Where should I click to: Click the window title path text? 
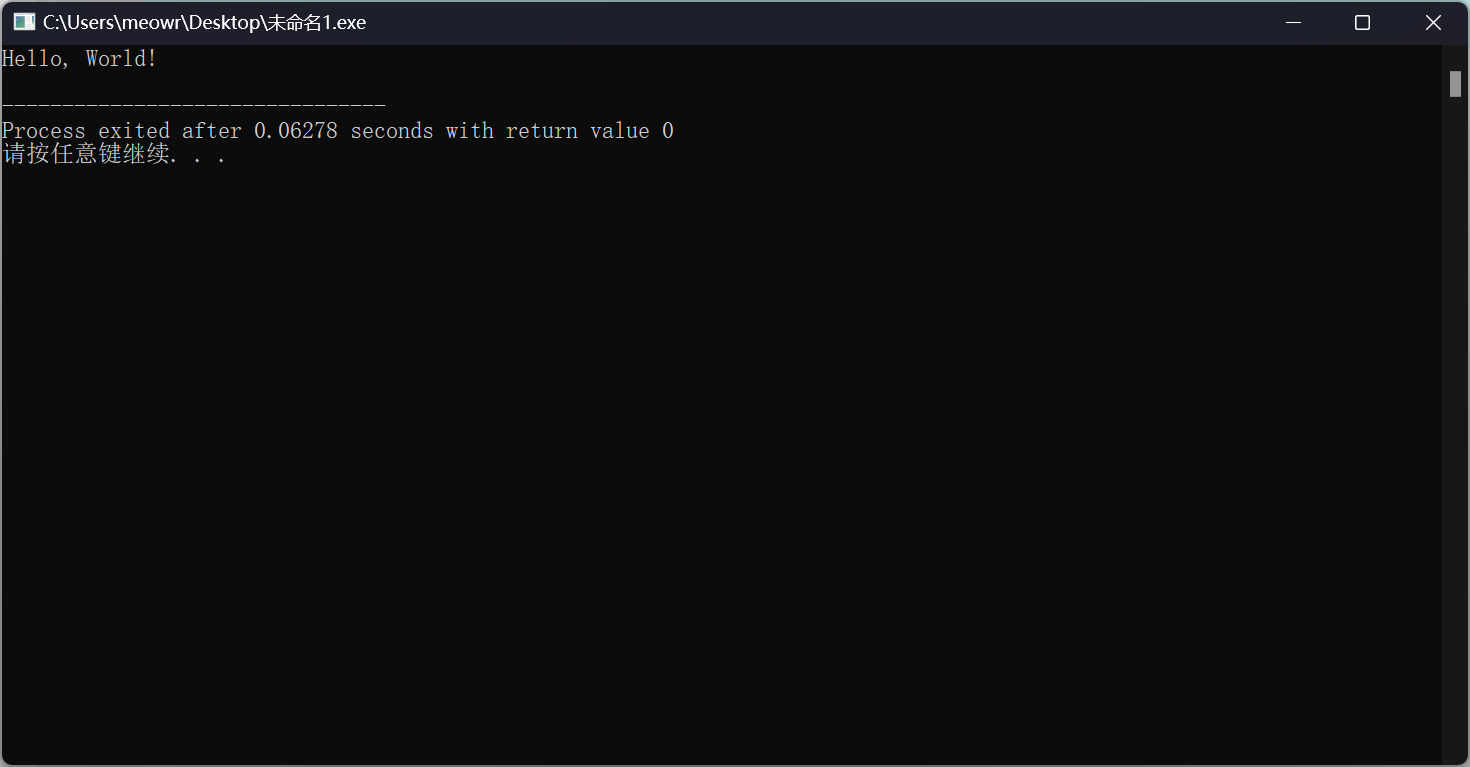204,22
